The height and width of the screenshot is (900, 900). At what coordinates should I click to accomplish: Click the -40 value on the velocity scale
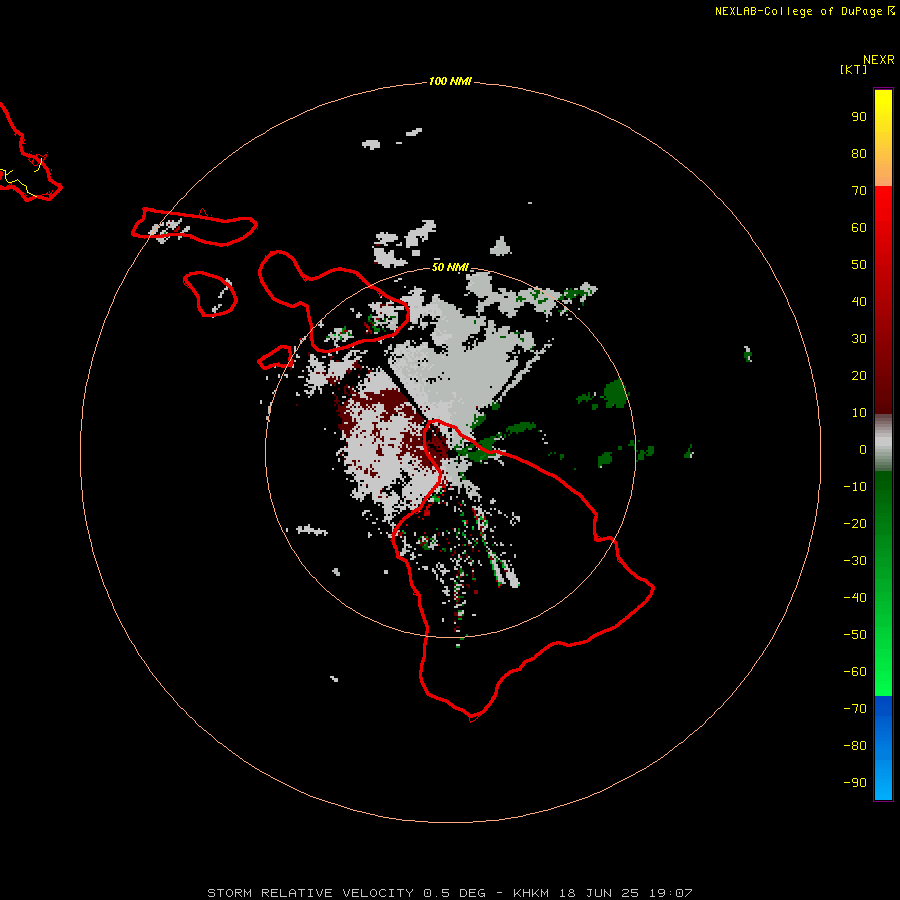(x=855, y=598)
